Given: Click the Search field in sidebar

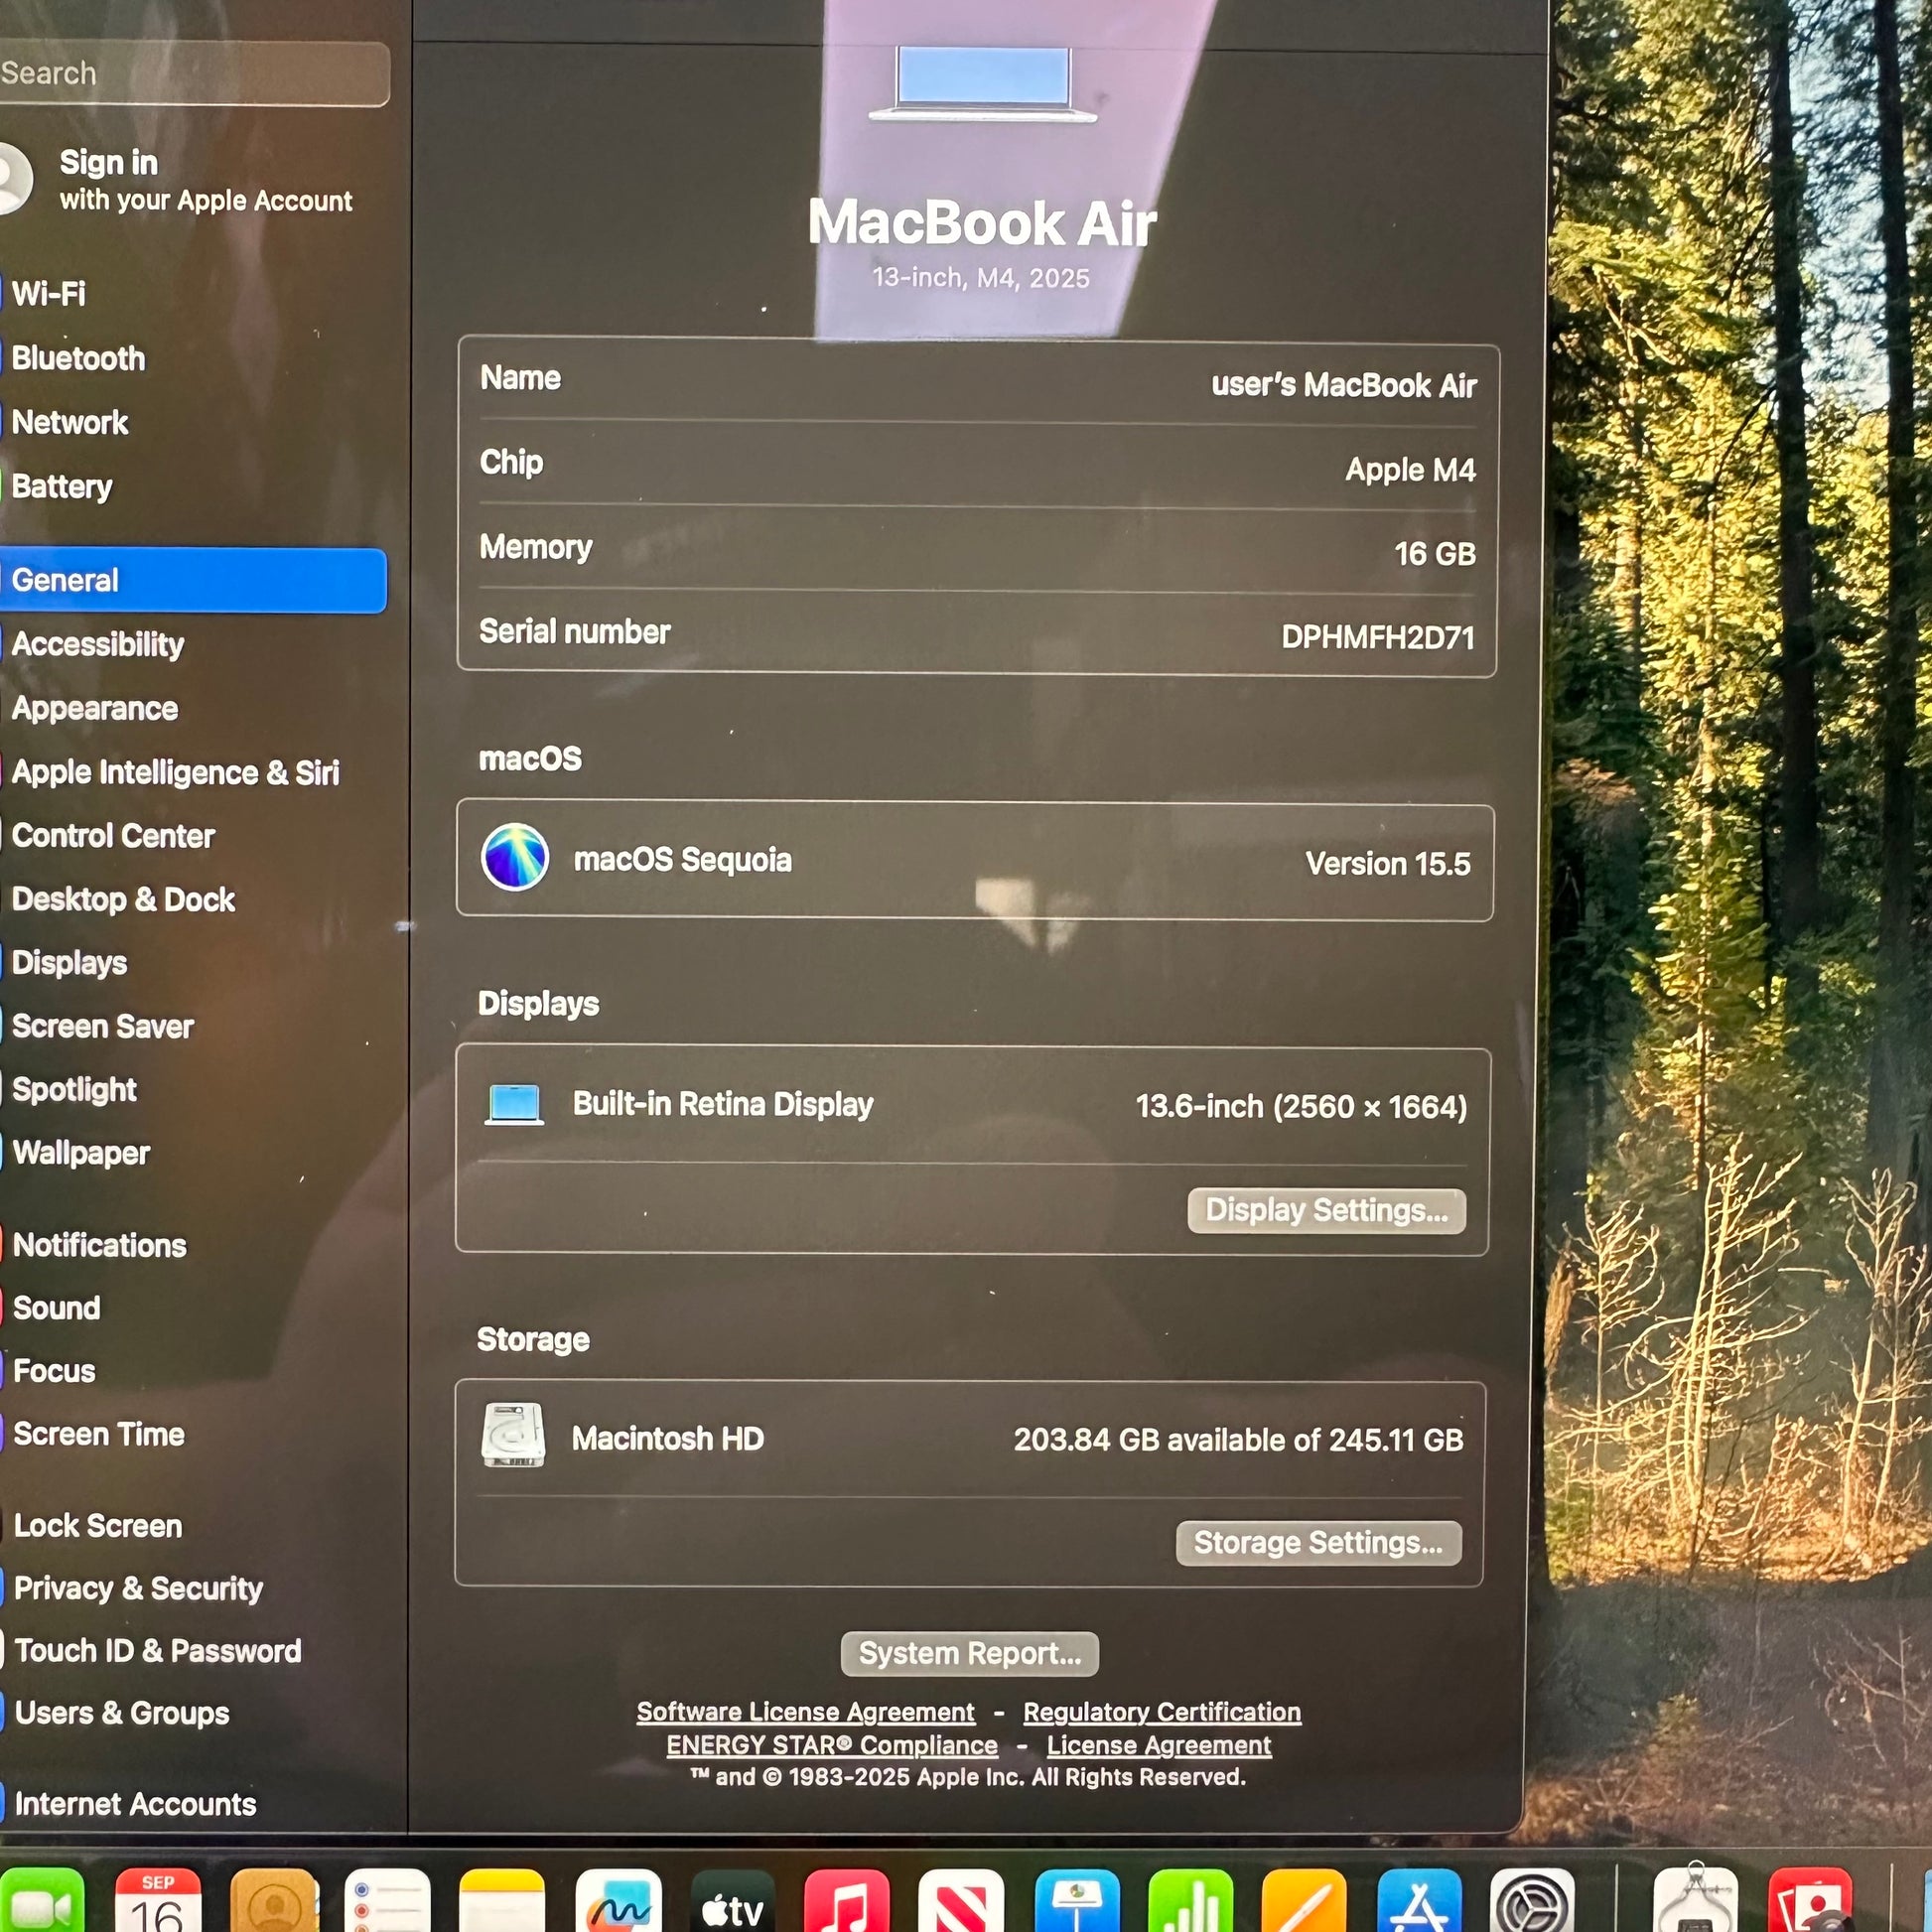Looking at the screenshot, I should (x=193, y=73).
